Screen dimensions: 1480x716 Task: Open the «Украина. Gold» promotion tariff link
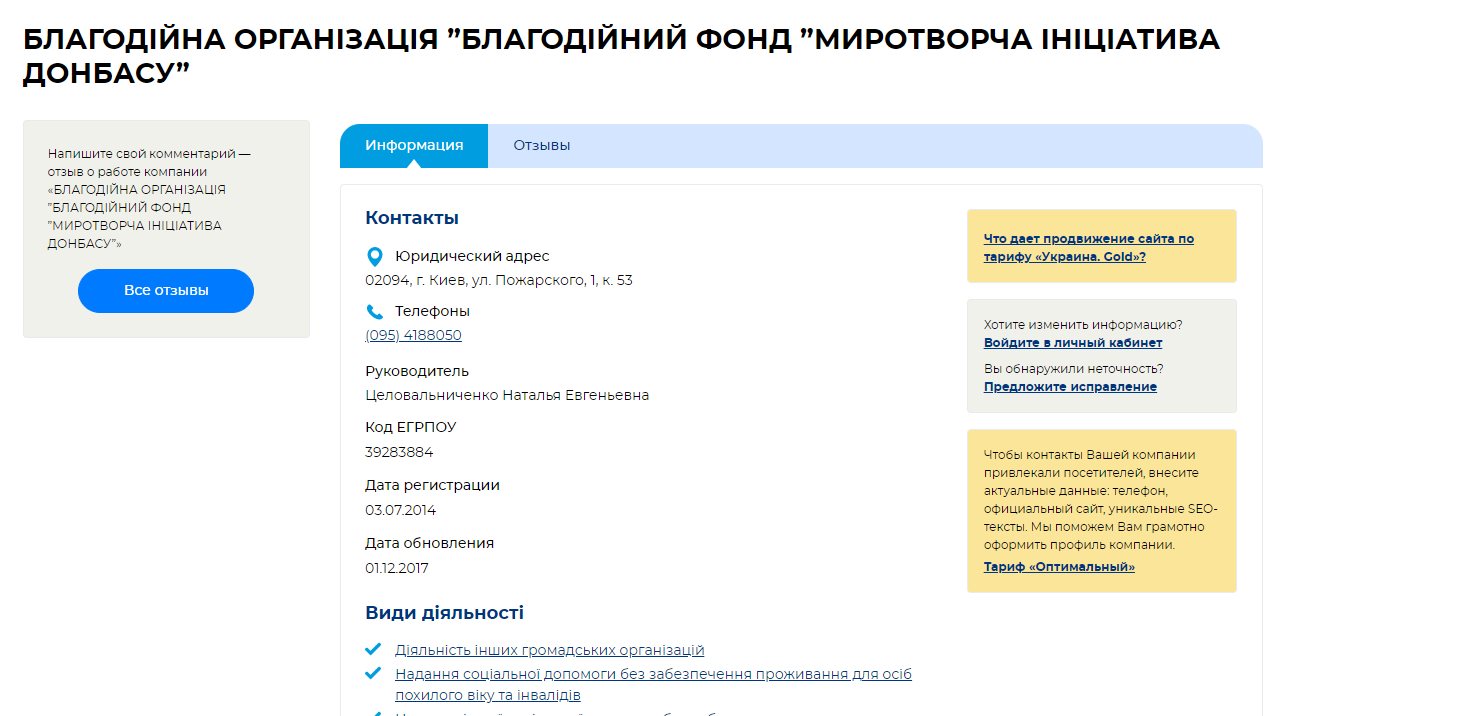tap(1088, 247)
